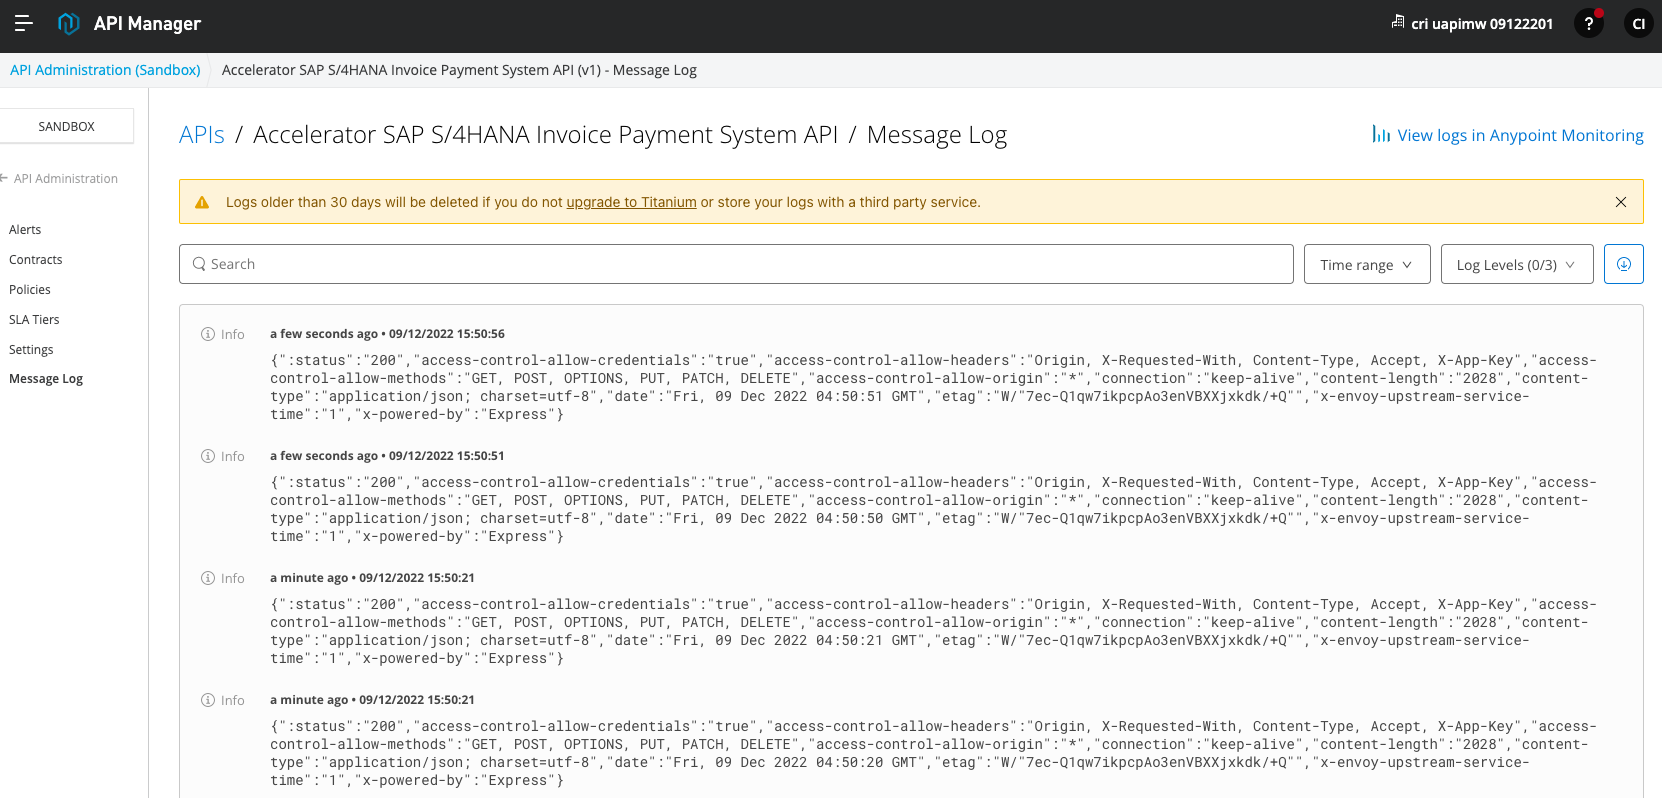
Task: Switch environment using SANDBOX button
Action: tap(66, 126)
